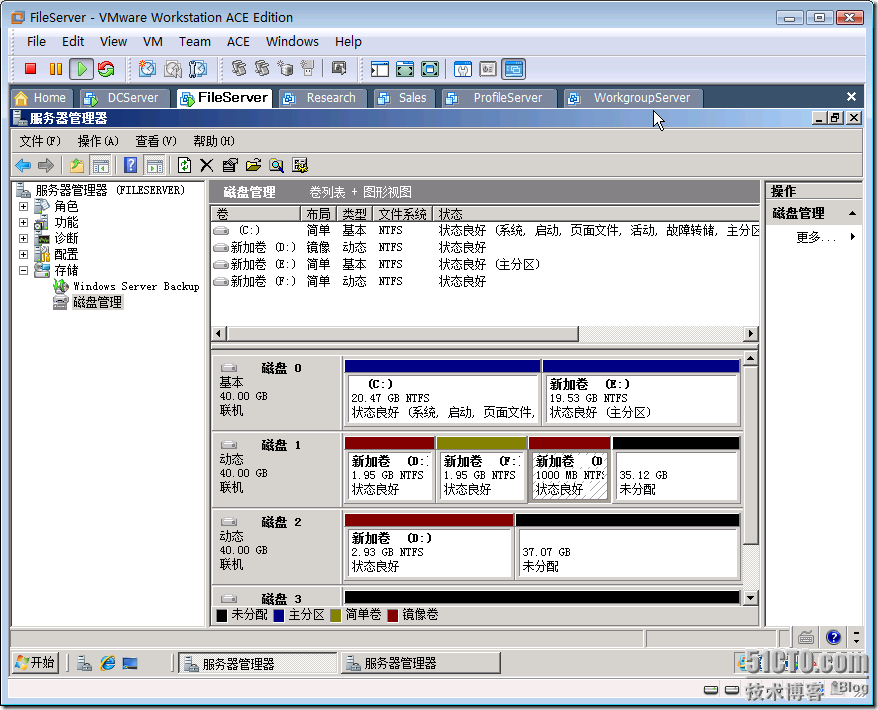The height and width of the screenshot is (710, 878).
Task: Switch to the ProfileServer tab
Action: pos(498,98)
